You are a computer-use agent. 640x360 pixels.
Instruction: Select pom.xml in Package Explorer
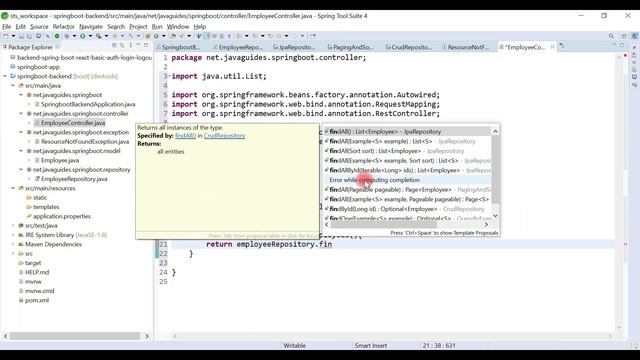click(37, 300)
